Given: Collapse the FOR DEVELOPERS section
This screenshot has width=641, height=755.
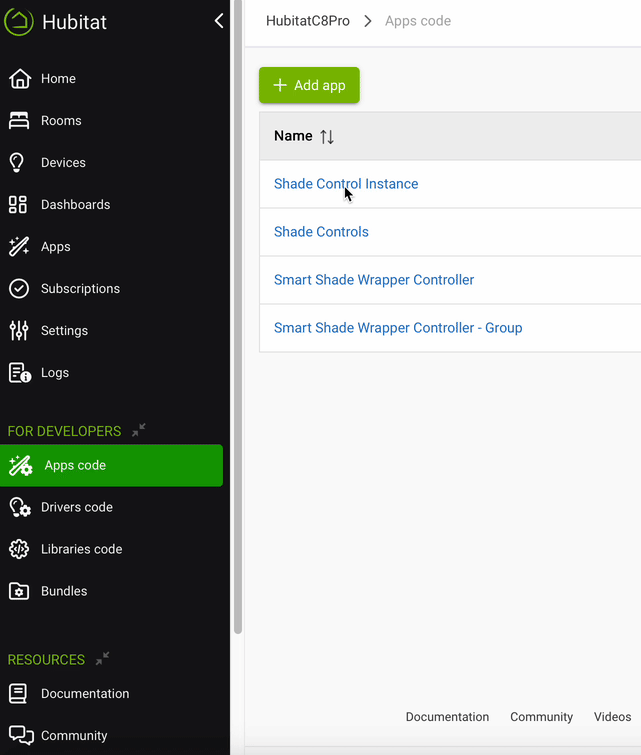Looking at the screenshot, I should coord(139,430).
